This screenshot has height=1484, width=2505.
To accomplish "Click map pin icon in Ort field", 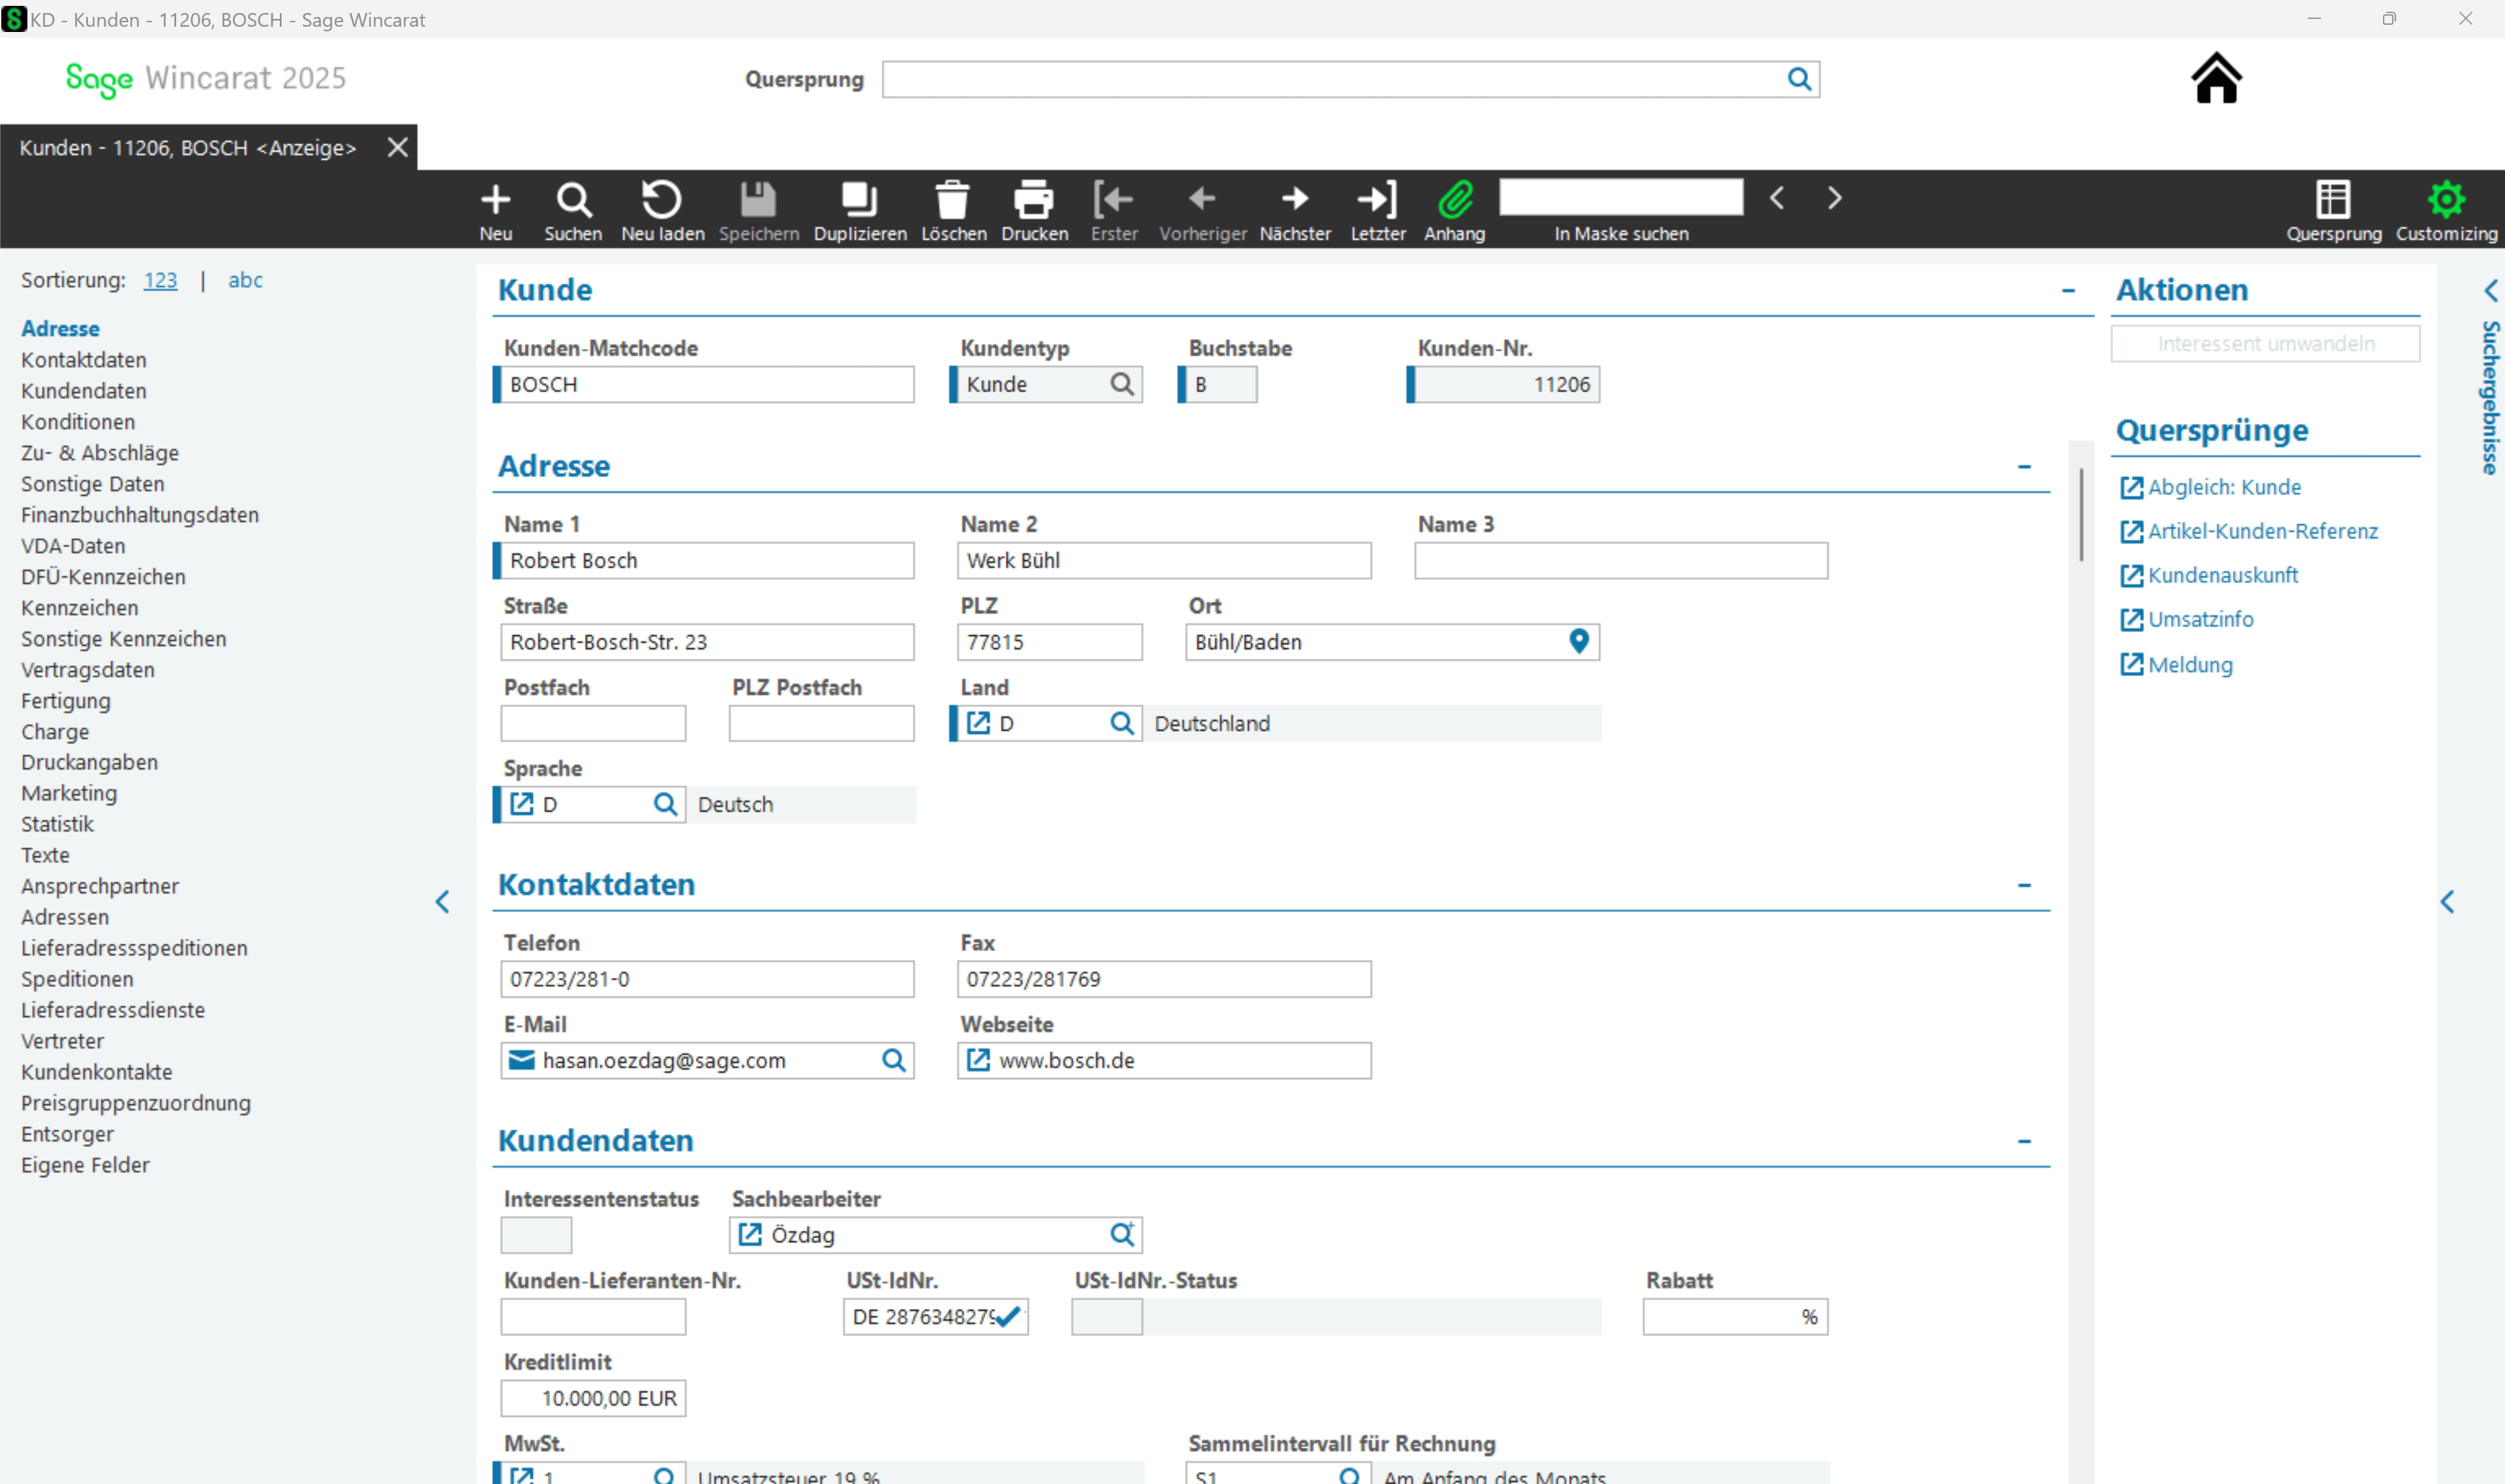I will coord(1578,641).
